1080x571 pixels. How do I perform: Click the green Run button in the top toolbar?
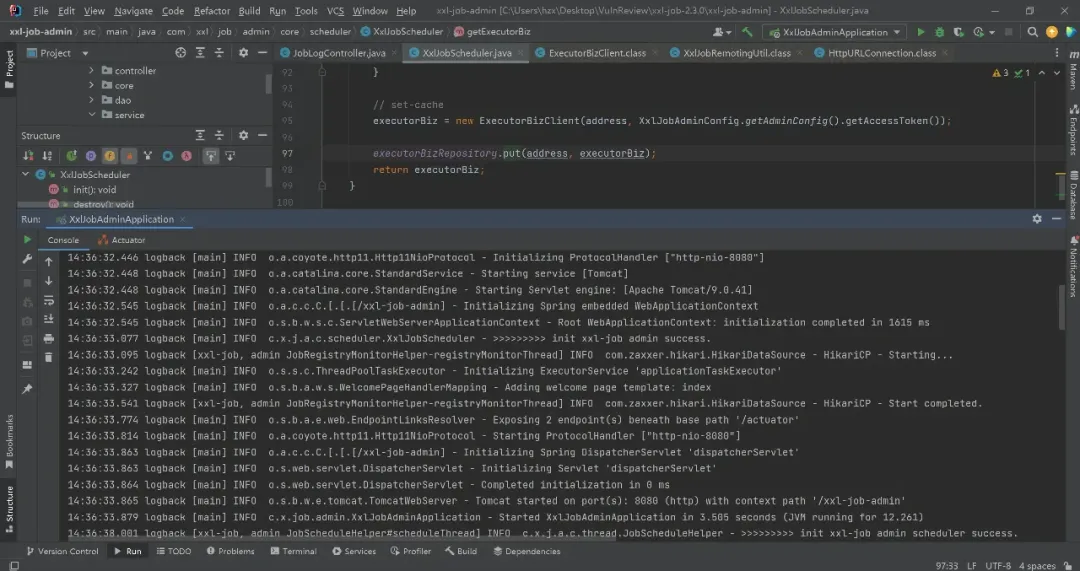[920, 32]
